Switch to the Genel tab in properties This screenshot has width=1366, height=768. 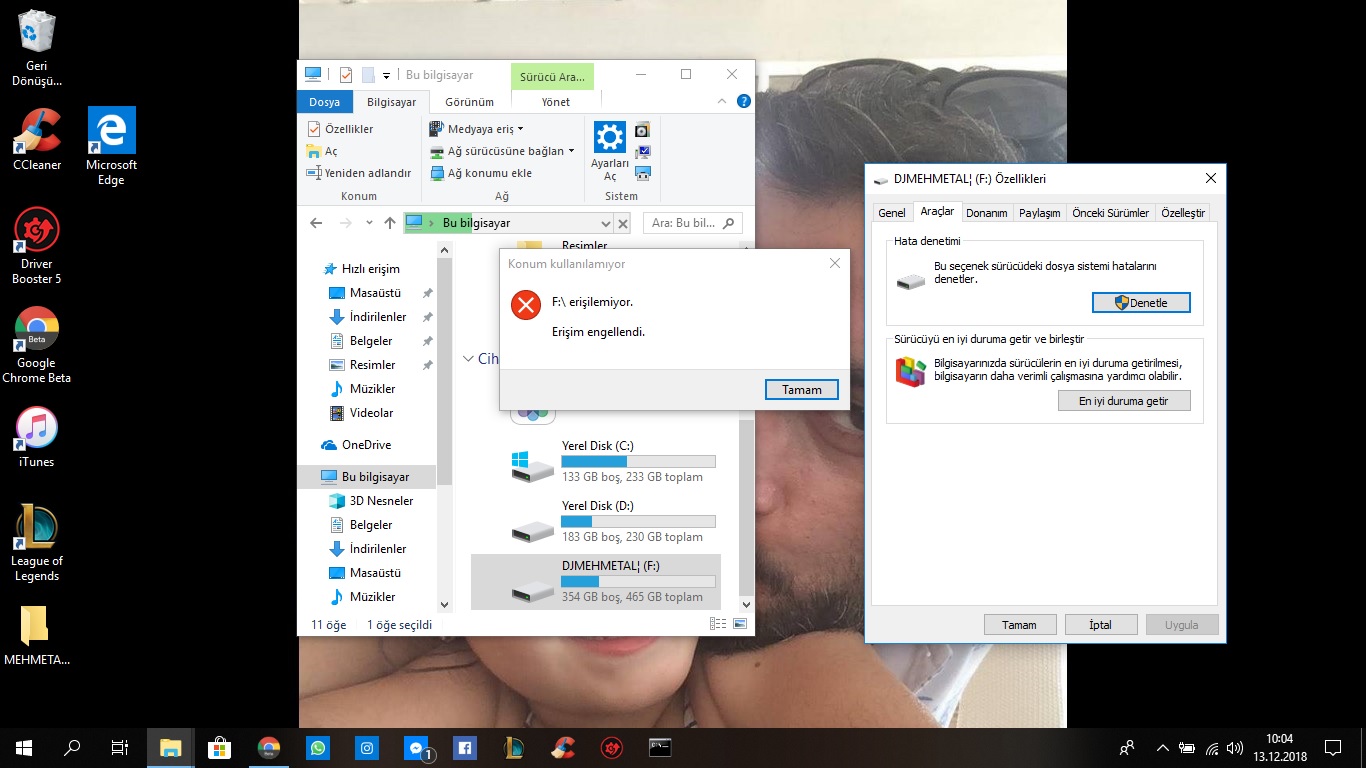891,213
